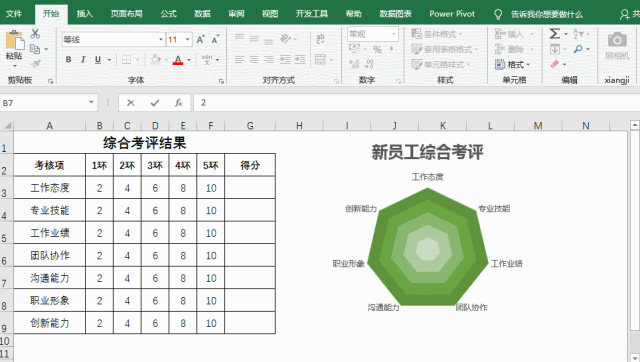Click the Fill down icon

[x=555, y=49]
